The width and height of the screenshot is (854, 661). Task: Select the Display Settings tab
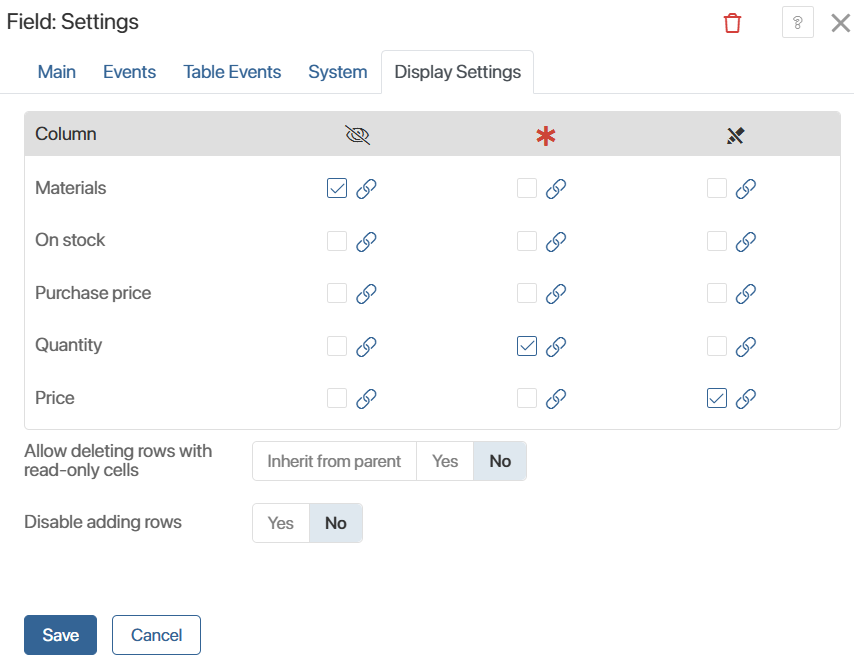point(458,72)
